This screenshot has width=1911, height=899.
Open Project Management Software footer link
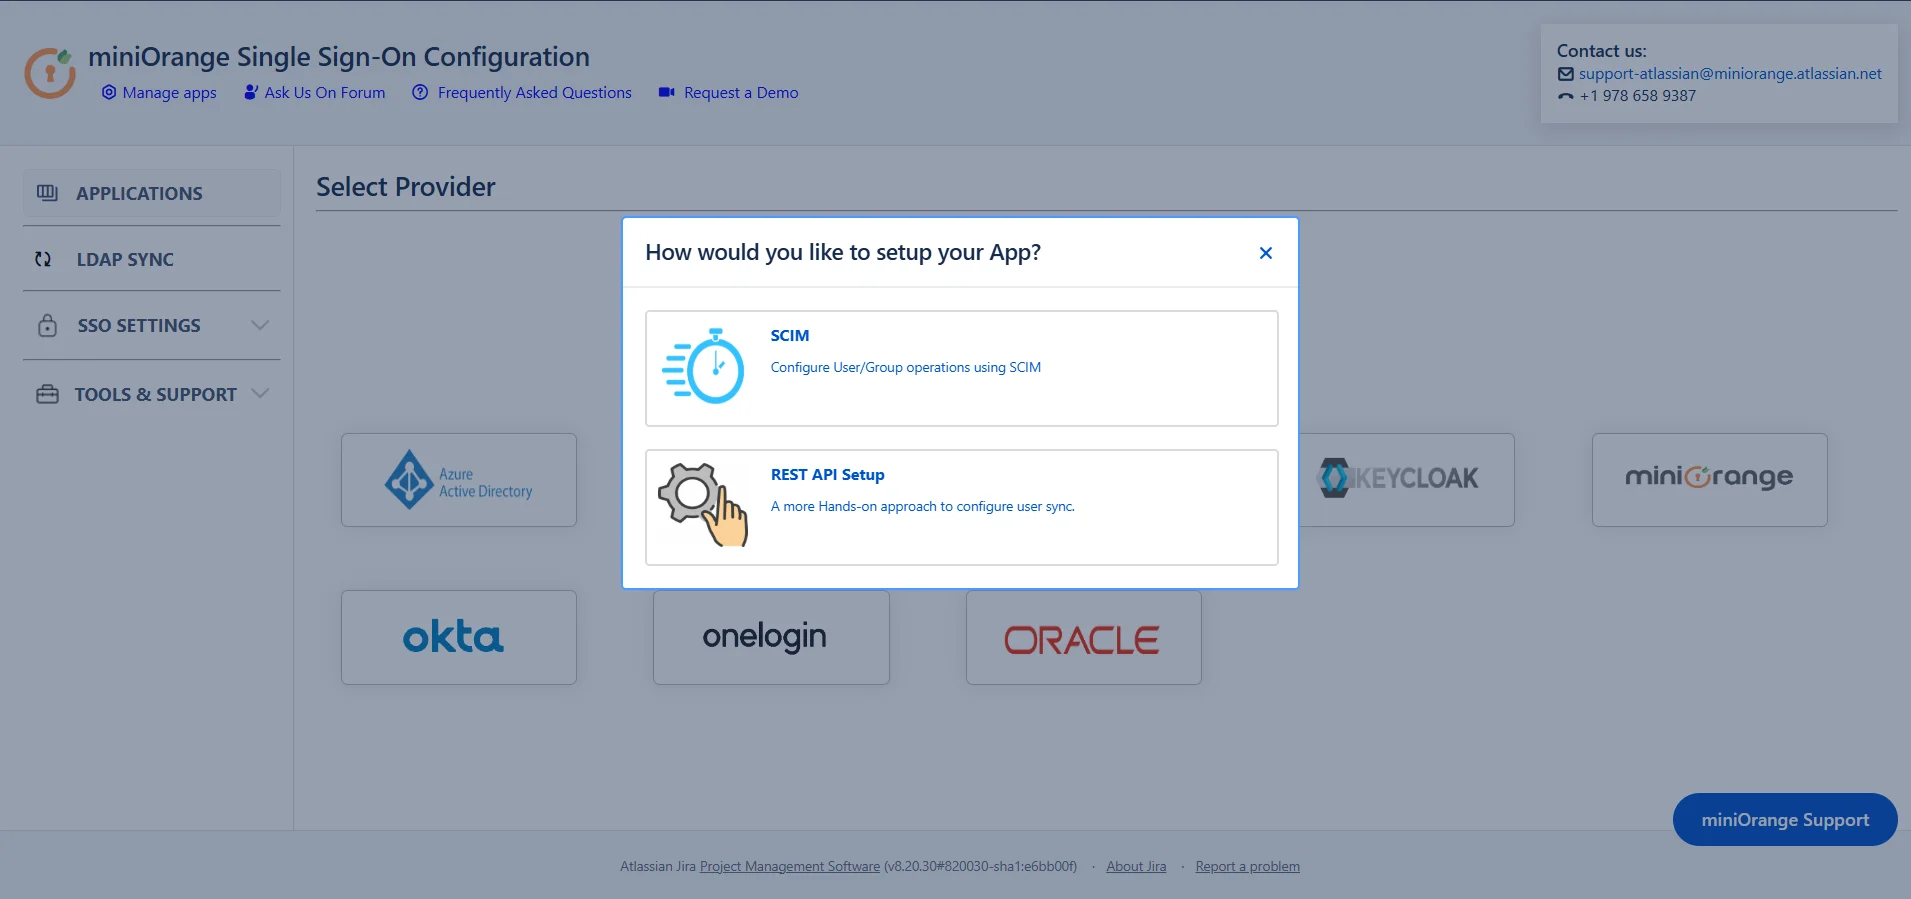point(790,867)
